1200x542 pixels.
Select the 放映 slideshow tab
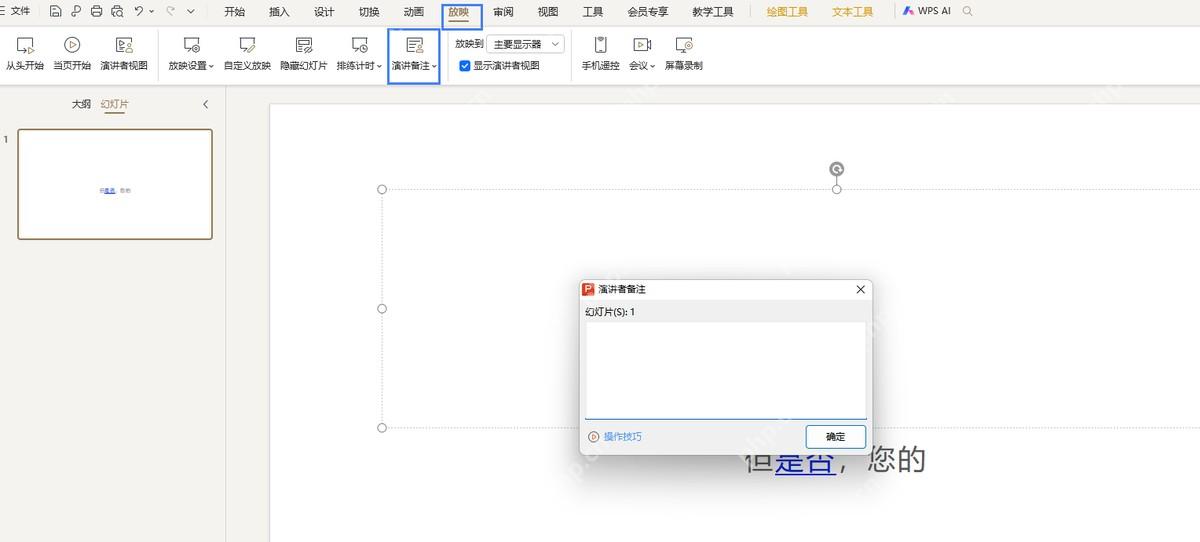coord(459,12)
